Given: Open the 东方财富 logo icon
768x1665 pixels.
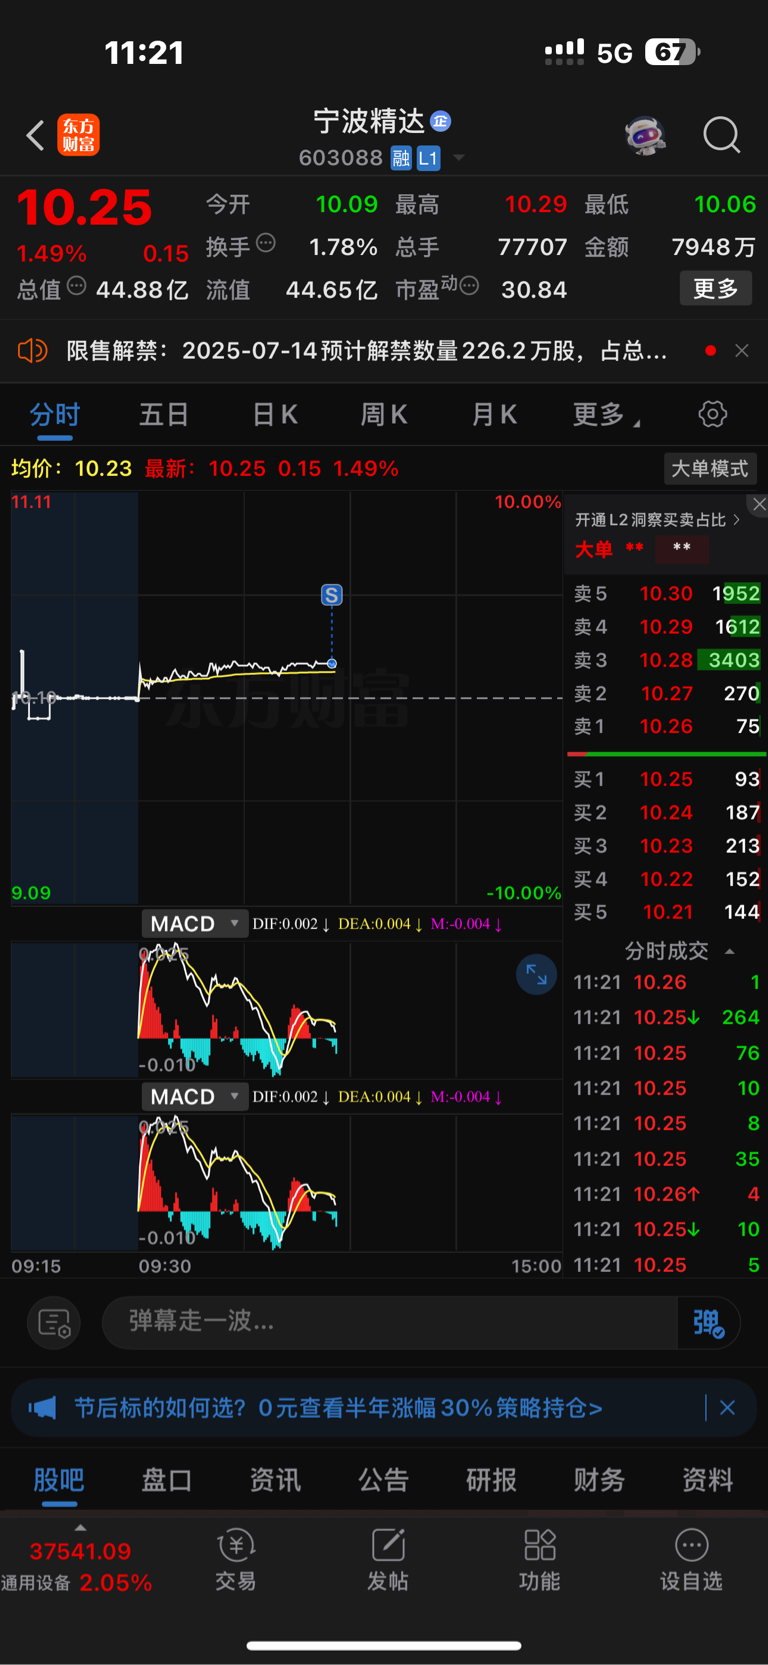Looking at the screenshot, I should tap(79, 135).
